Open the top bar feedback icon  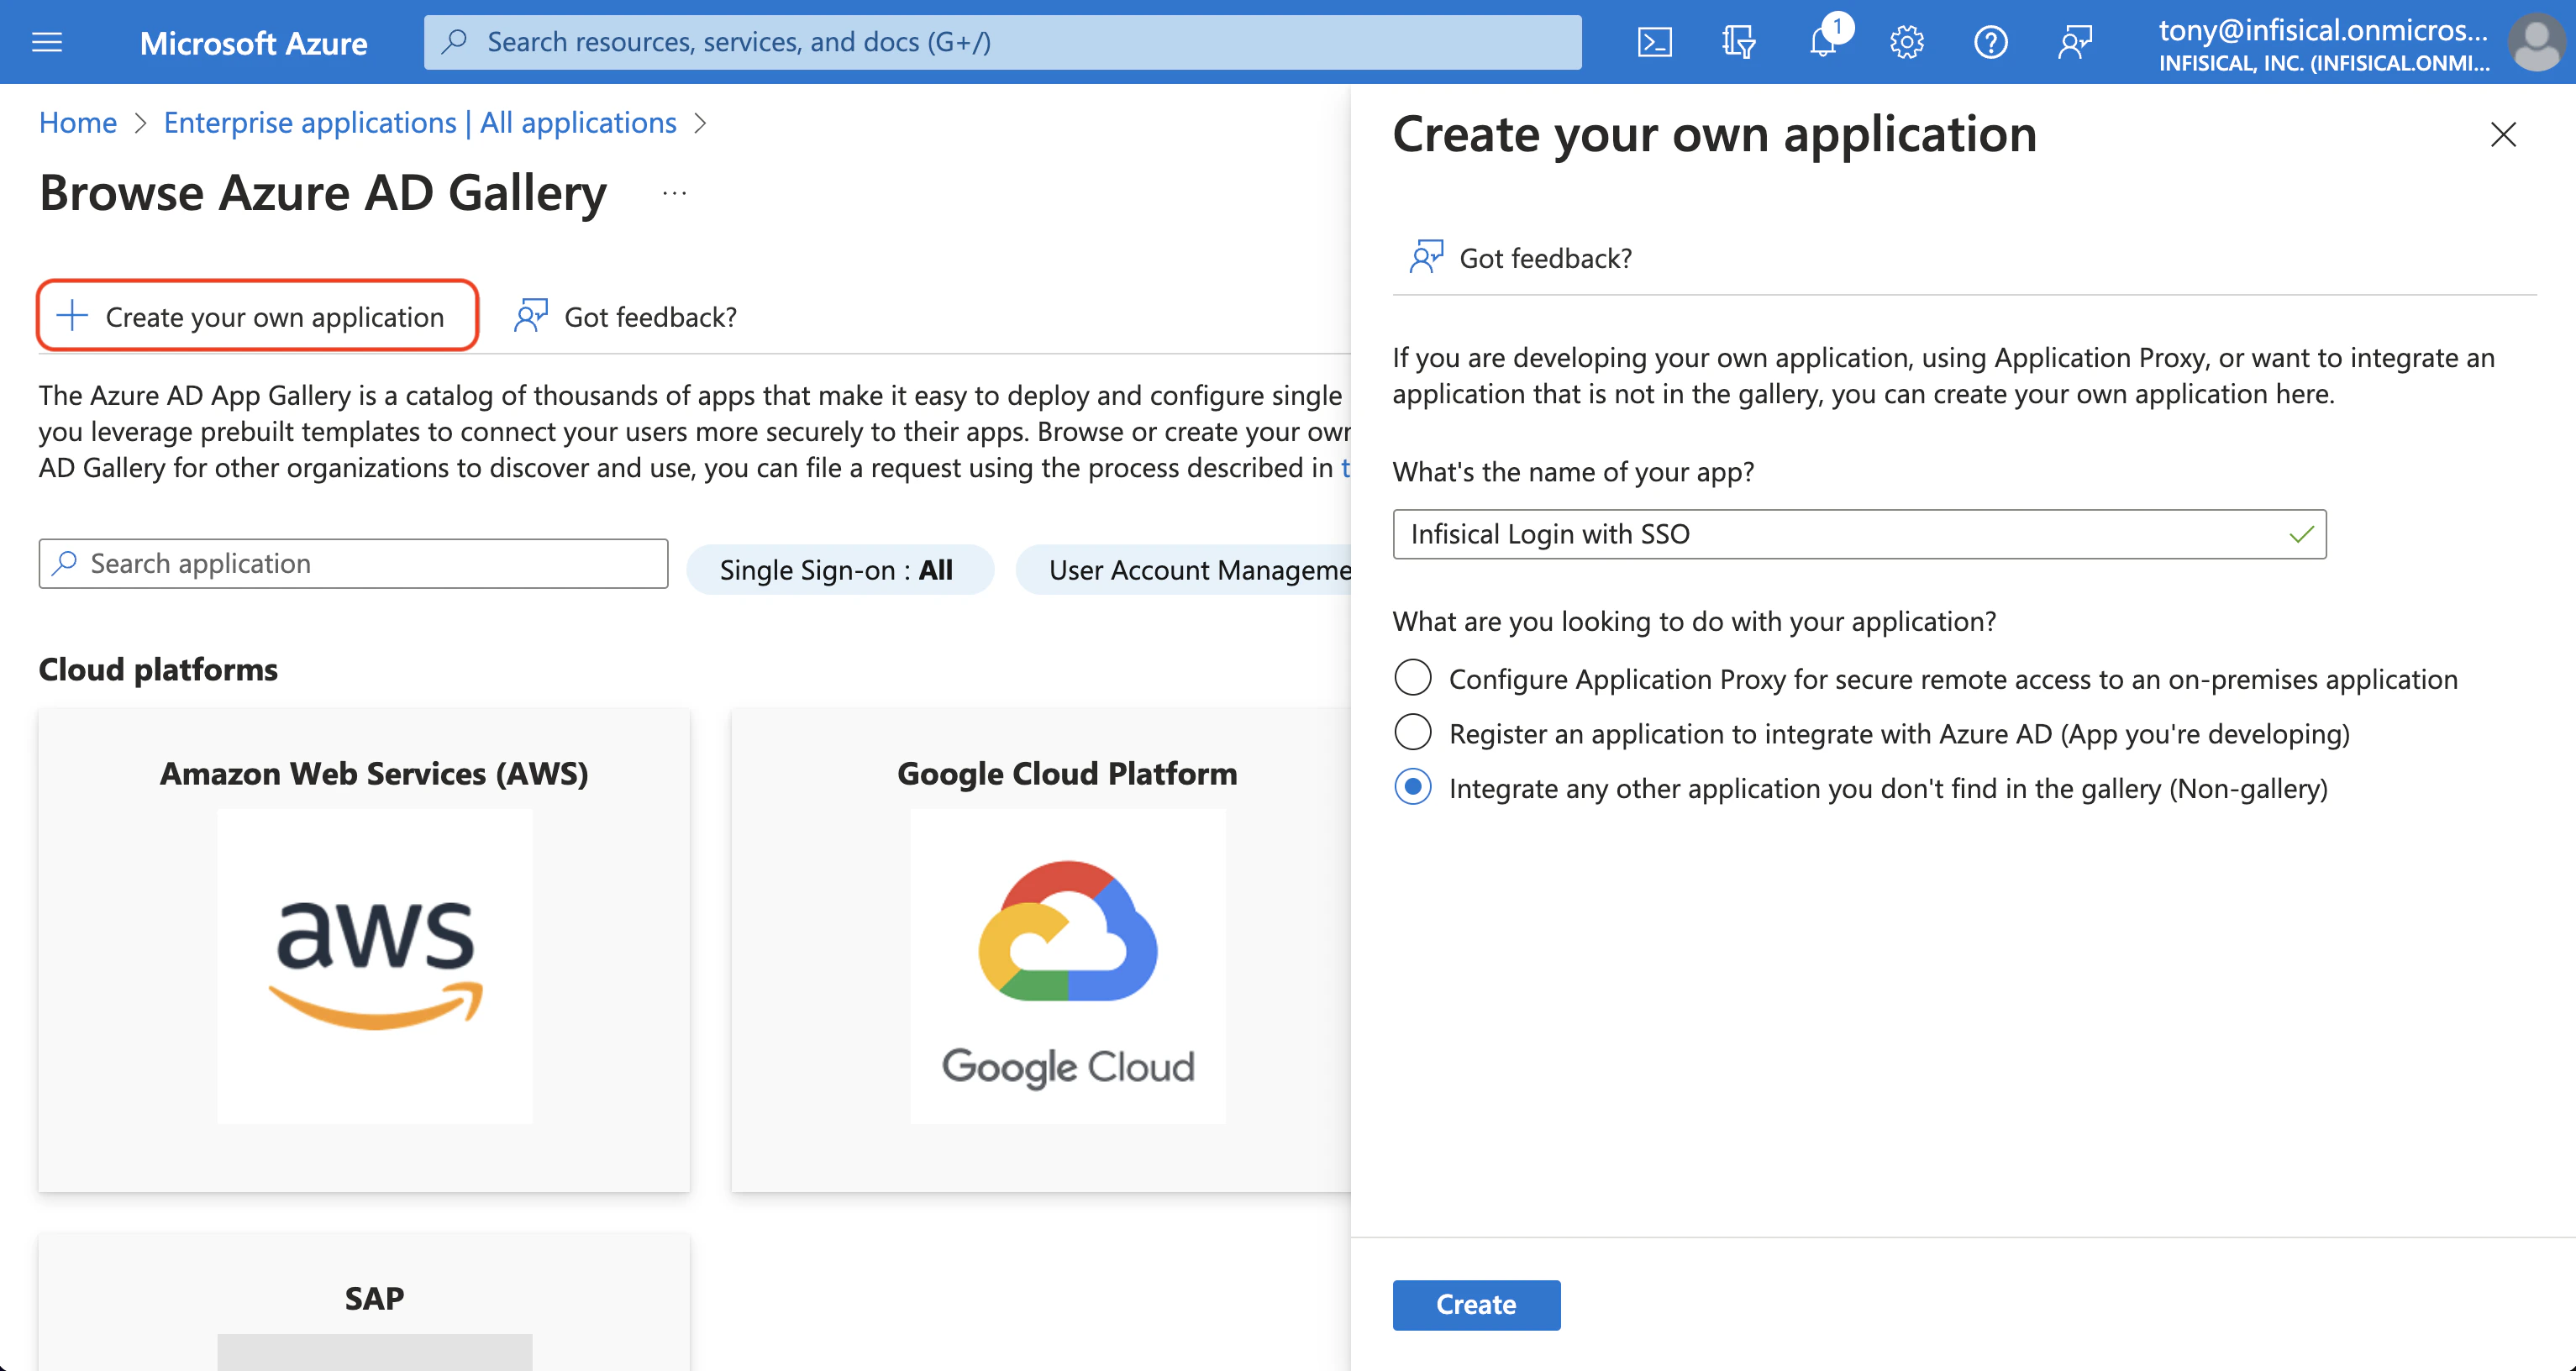tap(2075, 42)
